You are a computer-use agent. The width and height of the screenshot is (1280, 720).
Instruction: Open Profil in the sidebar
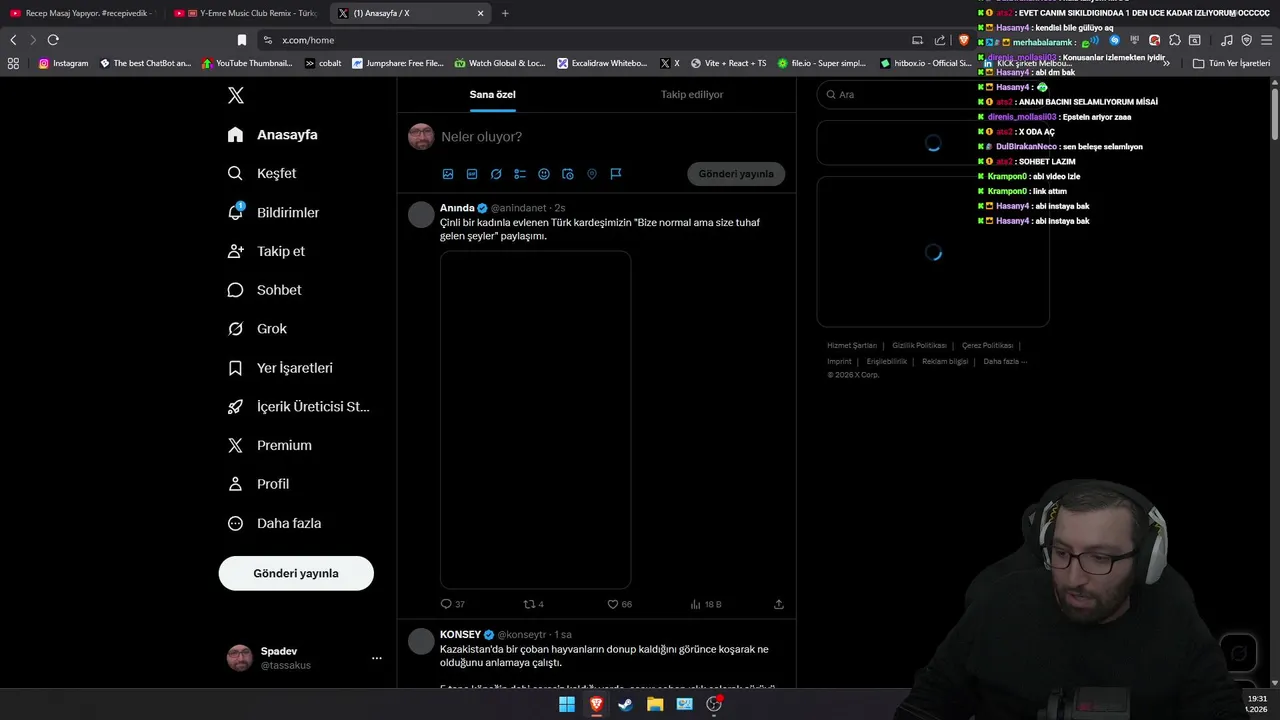click(x=258, y=484)
